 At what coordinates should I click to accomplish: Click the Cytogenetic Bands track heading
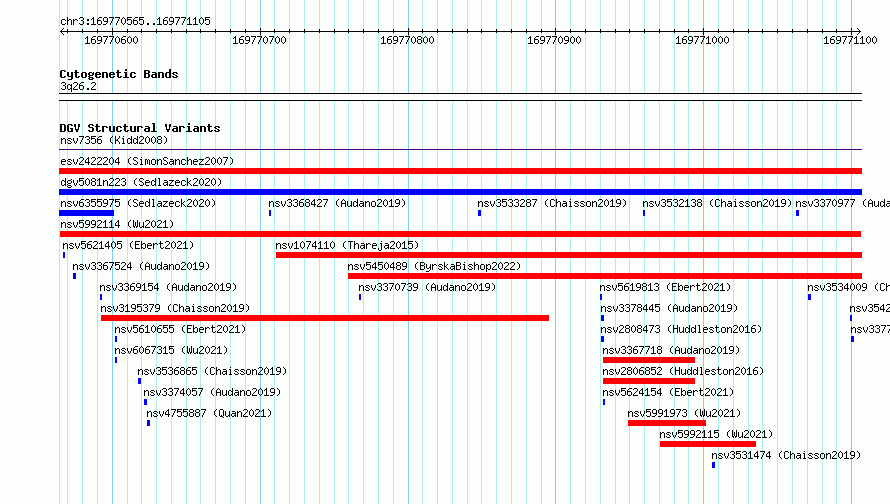click(x=119, y=74)
